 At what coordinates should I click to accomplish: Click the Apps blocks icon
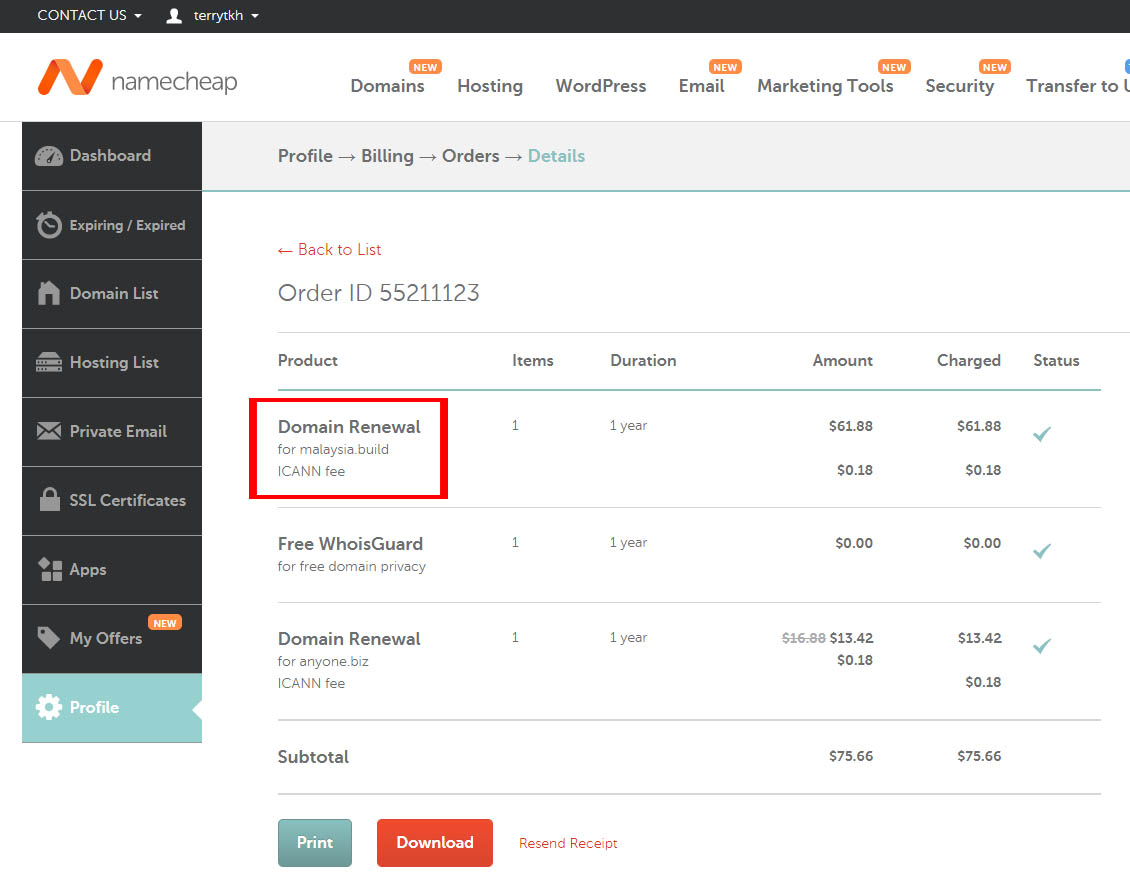pyautogui.click(x=50, y=569)
